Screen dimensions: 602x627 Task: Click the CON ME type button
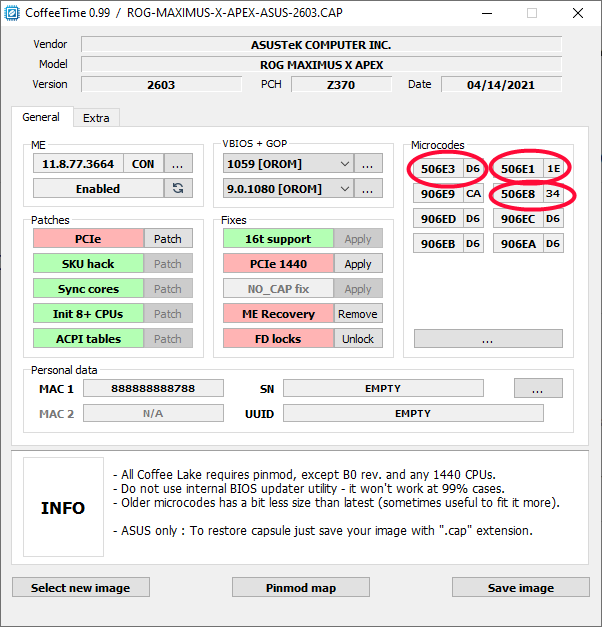click(143, 164)
